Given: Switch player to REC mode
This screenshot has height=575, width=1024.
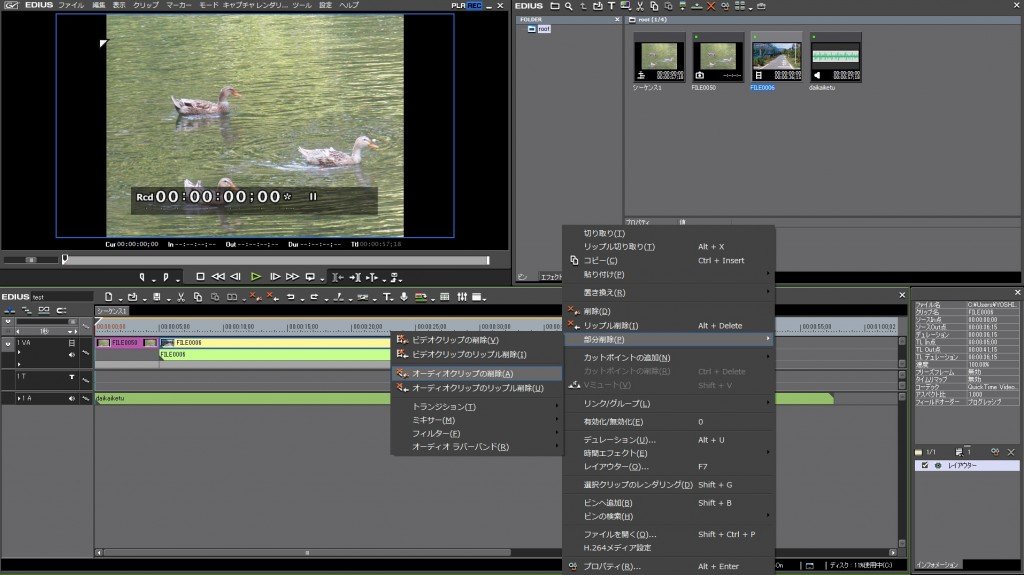Looking at the screenshot, I should coord(474,5).
